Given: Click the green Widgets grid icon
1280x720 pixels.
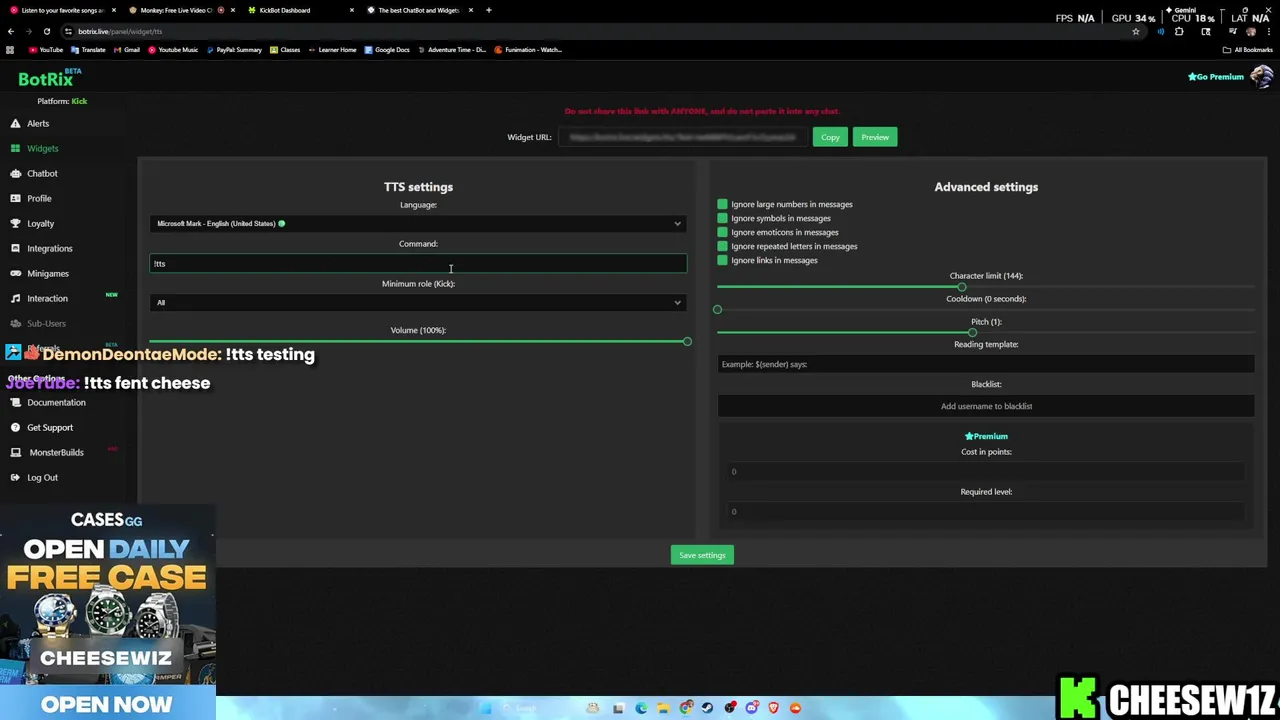Looking at the screenshot, I should pyautogui.click(x=15, y=149).
